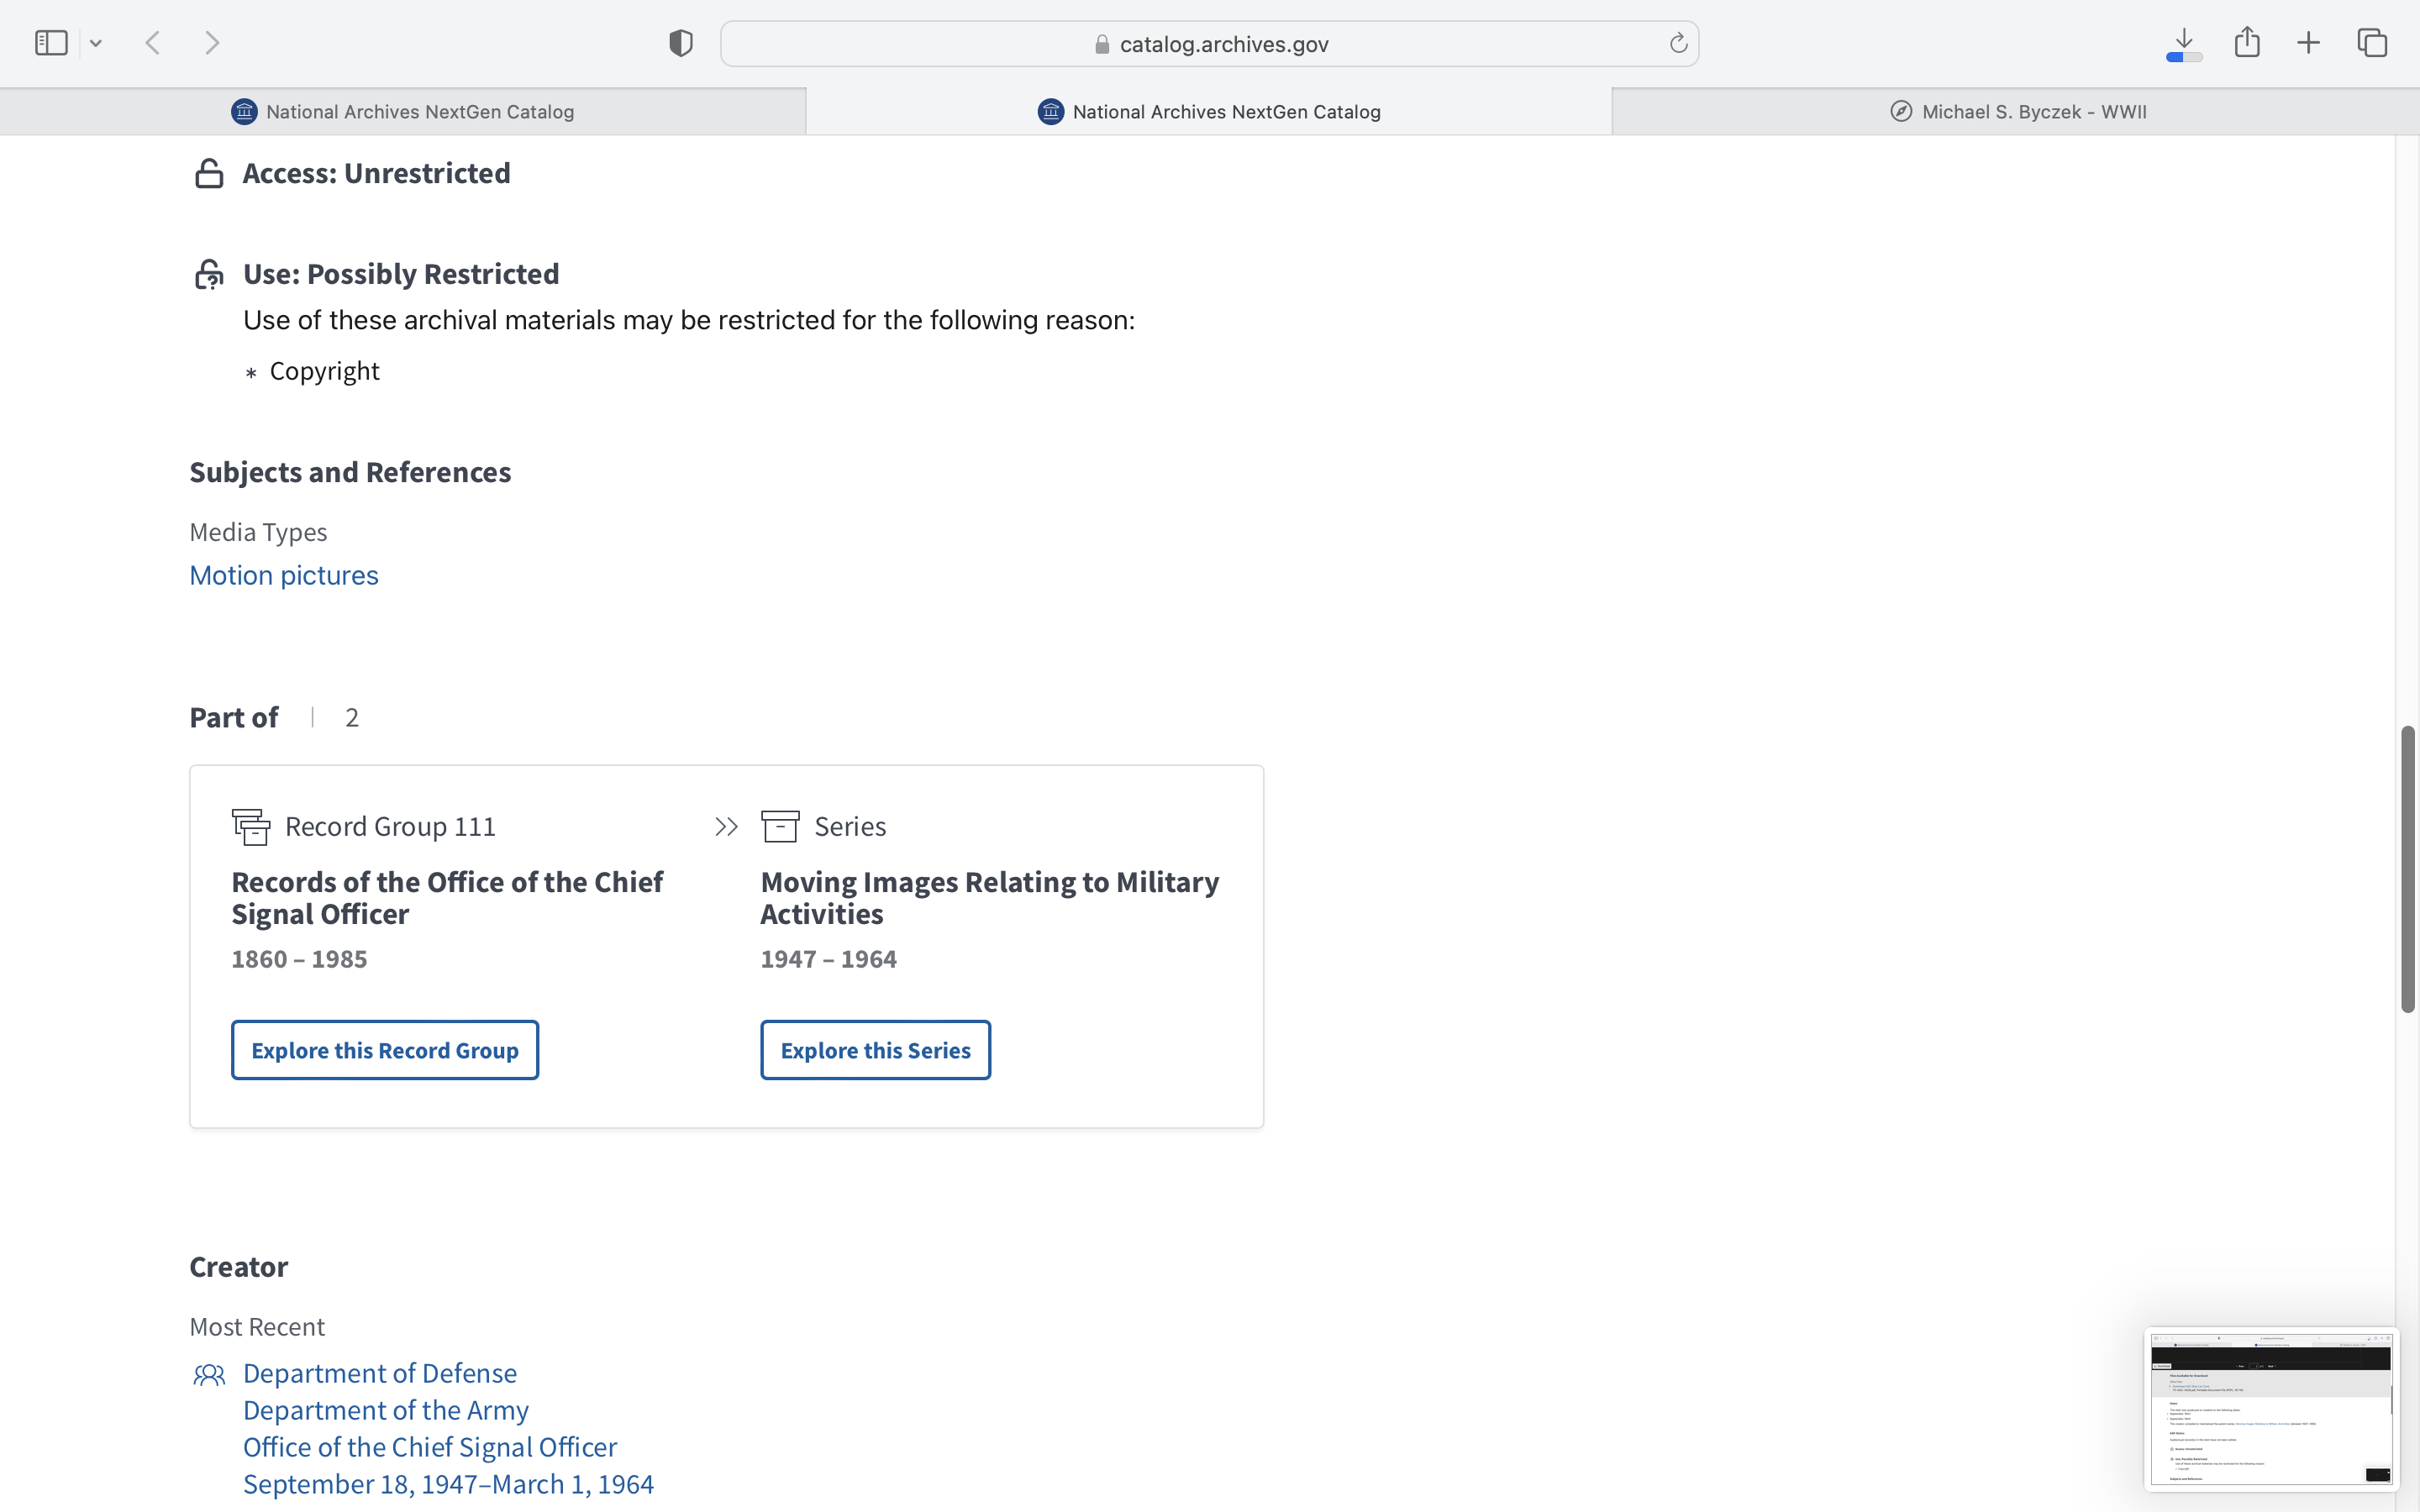Go forward to next page
Viewport: 2420px width, 1512px height.
(212, 43)
